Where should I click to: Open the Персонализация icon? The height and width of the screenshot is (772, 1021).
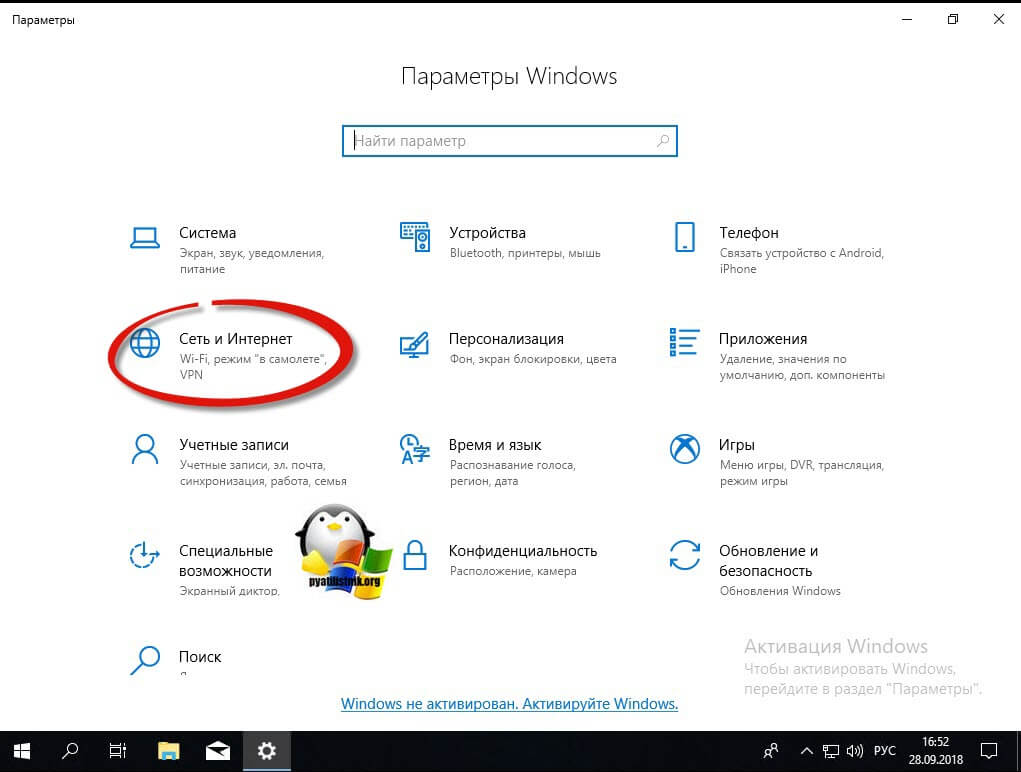point(414,343)
